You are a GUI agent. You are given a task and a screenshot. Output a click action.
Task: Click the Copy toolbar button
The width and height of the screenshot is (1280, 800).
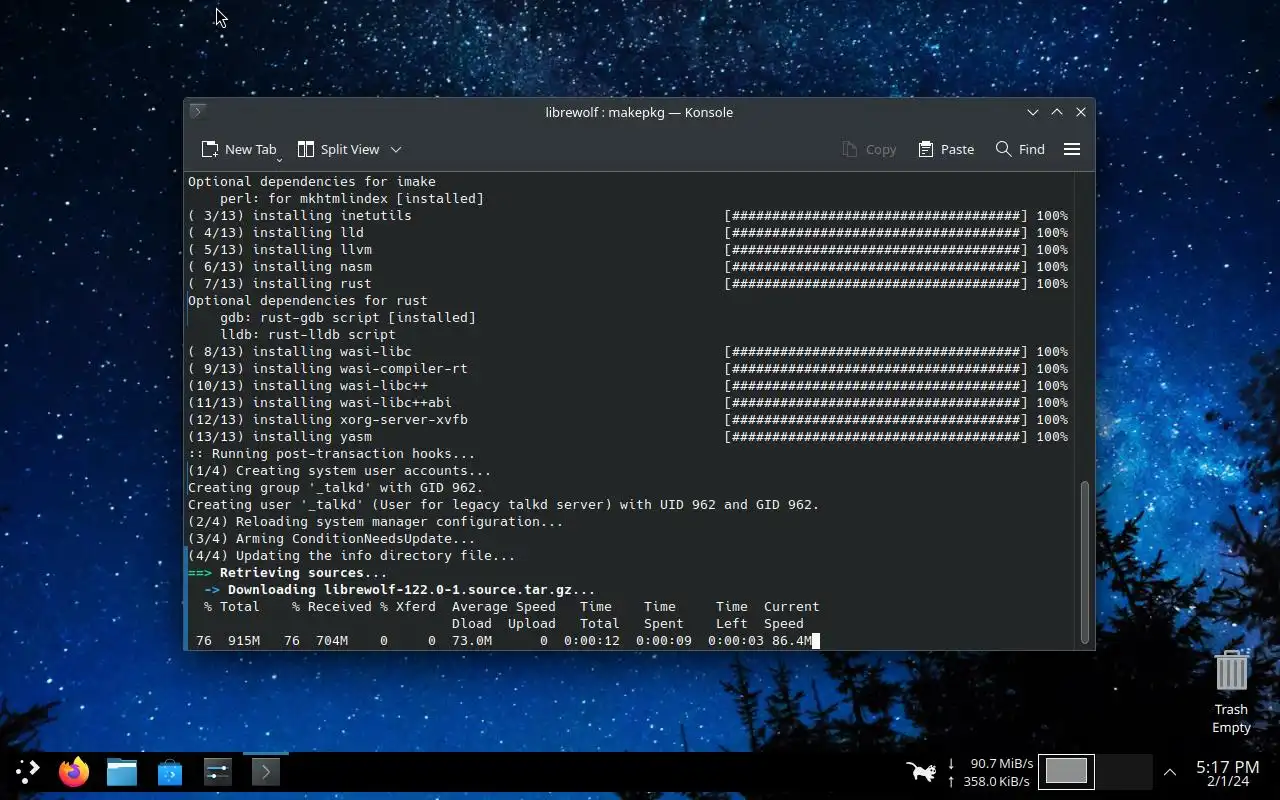(869, 149)
